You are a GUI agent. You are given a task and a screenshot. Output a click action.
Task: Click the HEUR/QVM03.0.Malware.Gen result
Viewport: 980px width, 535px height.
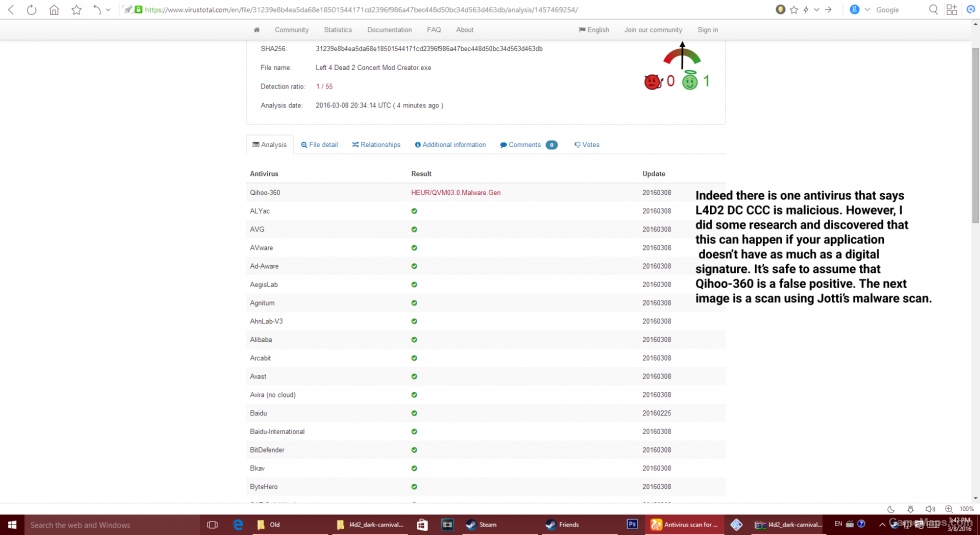[456, 192]
